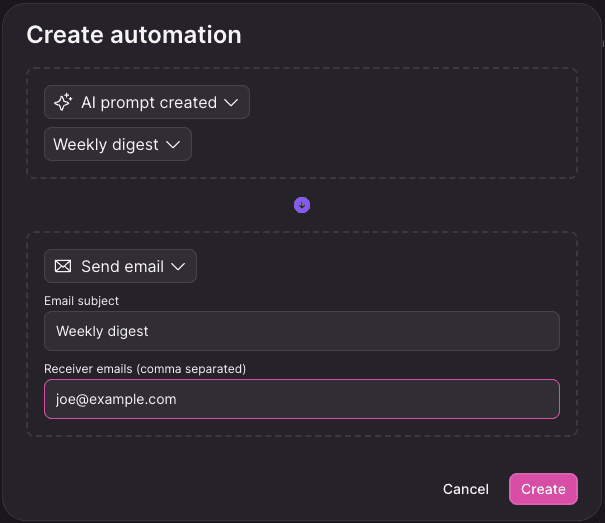Click the purple down-arrow connector icon
The image size is (605, 523).
(302, 205)
